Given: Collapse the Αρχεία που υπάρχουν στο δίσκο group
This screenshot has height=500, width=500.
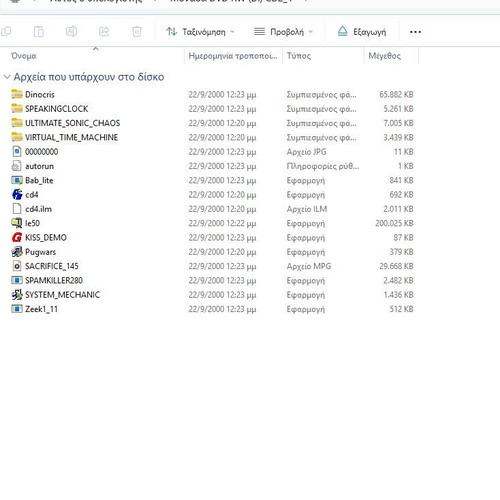Looking at the screenshot, I should coord(7,77).
